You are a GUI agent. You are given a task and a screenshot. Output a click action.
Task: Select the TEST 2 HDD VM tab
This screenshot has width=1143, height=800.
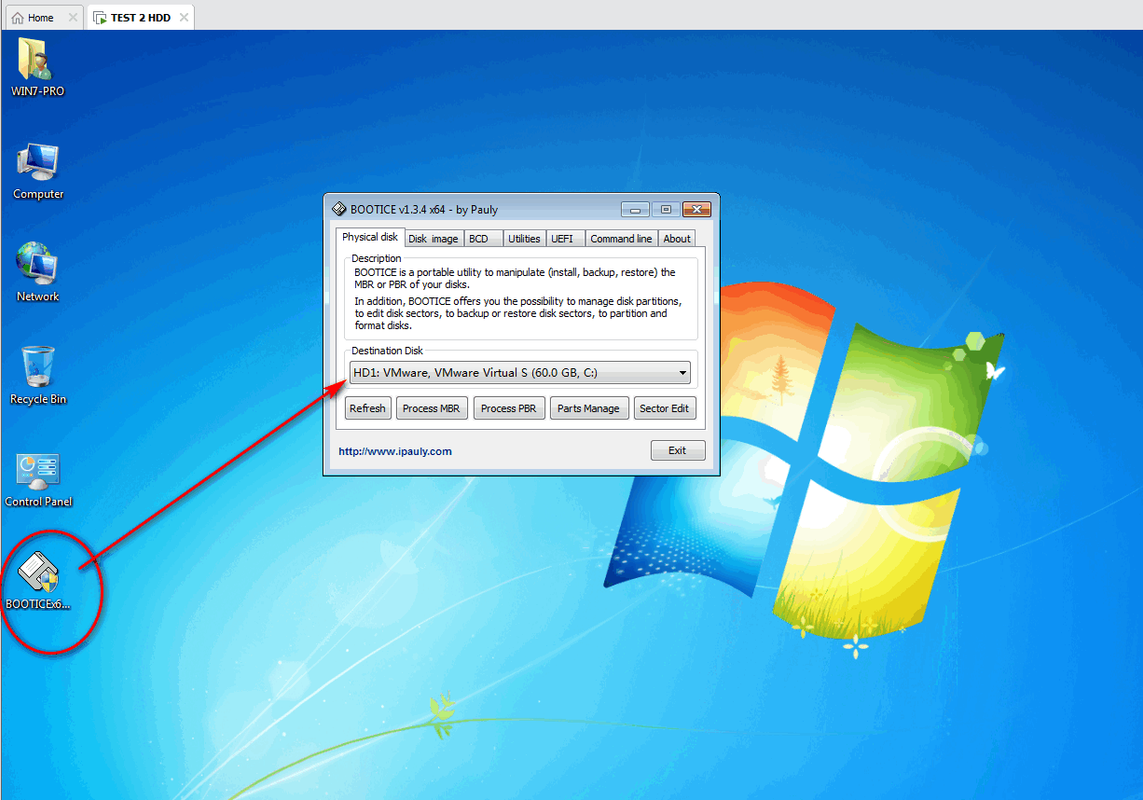[139, 18]
